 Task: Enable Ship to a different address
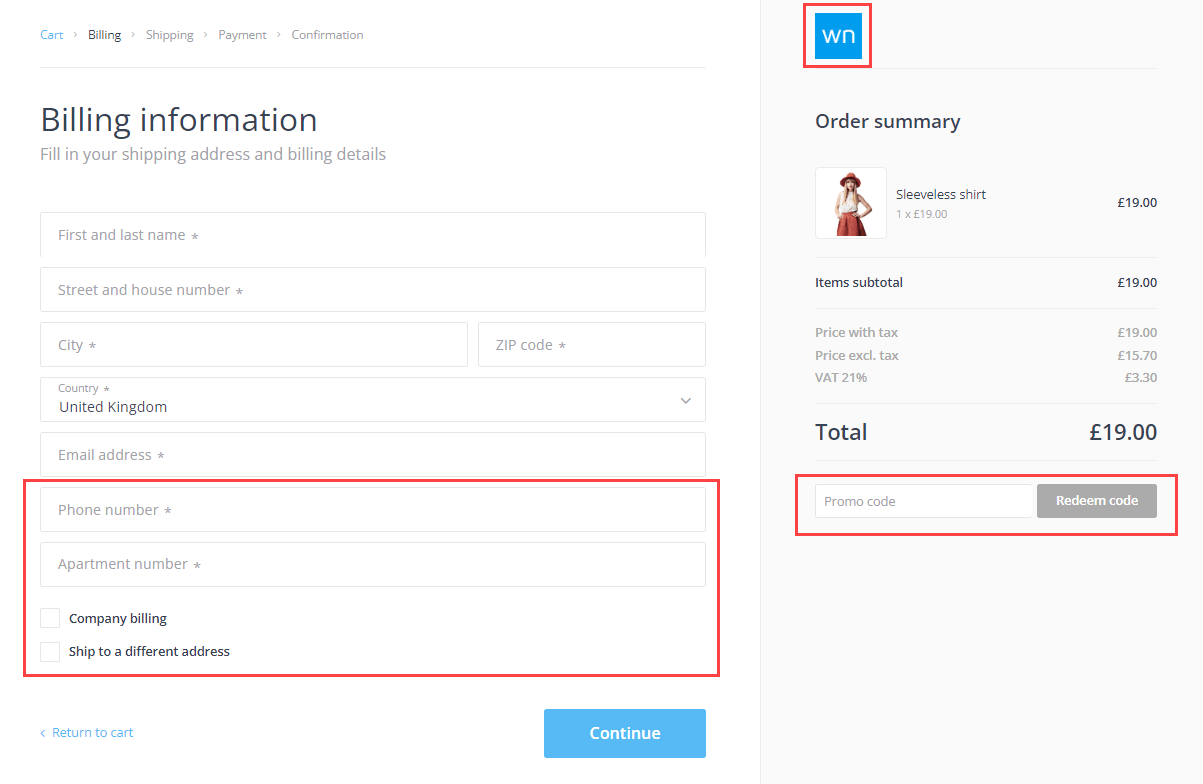point(50,652)
